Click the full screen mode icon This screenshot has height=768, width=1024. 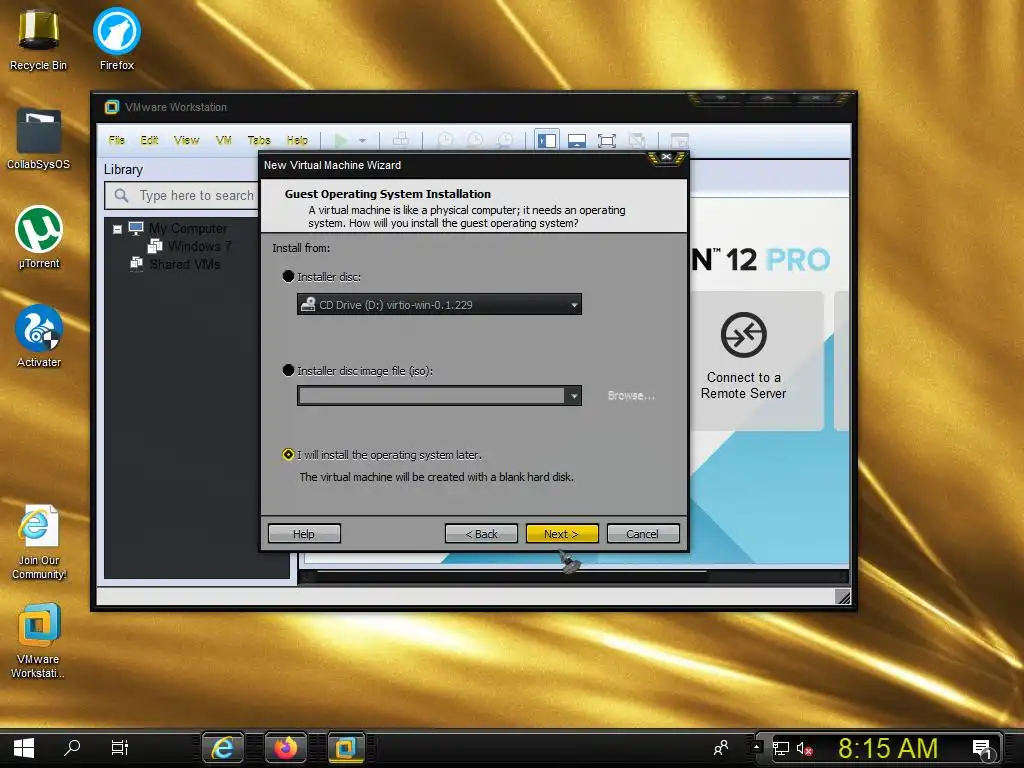[607, 140]
